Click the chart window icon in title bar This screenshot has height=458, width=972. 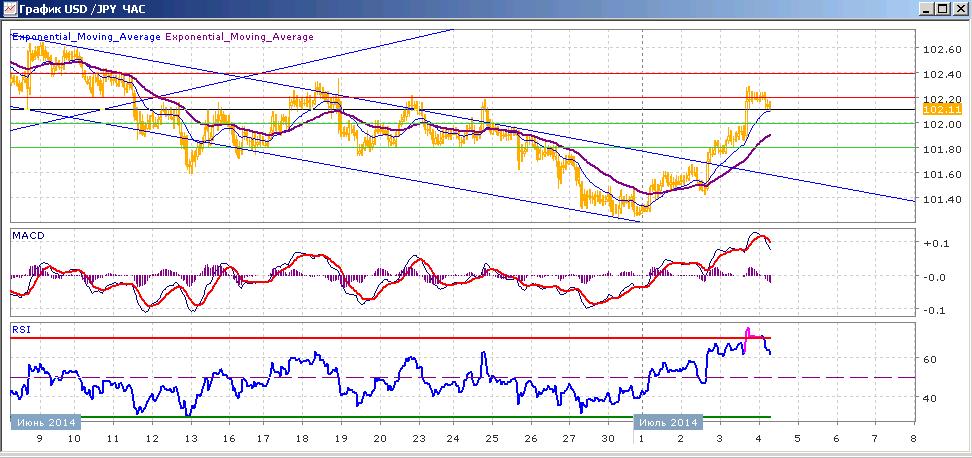[x=10, y=9]
